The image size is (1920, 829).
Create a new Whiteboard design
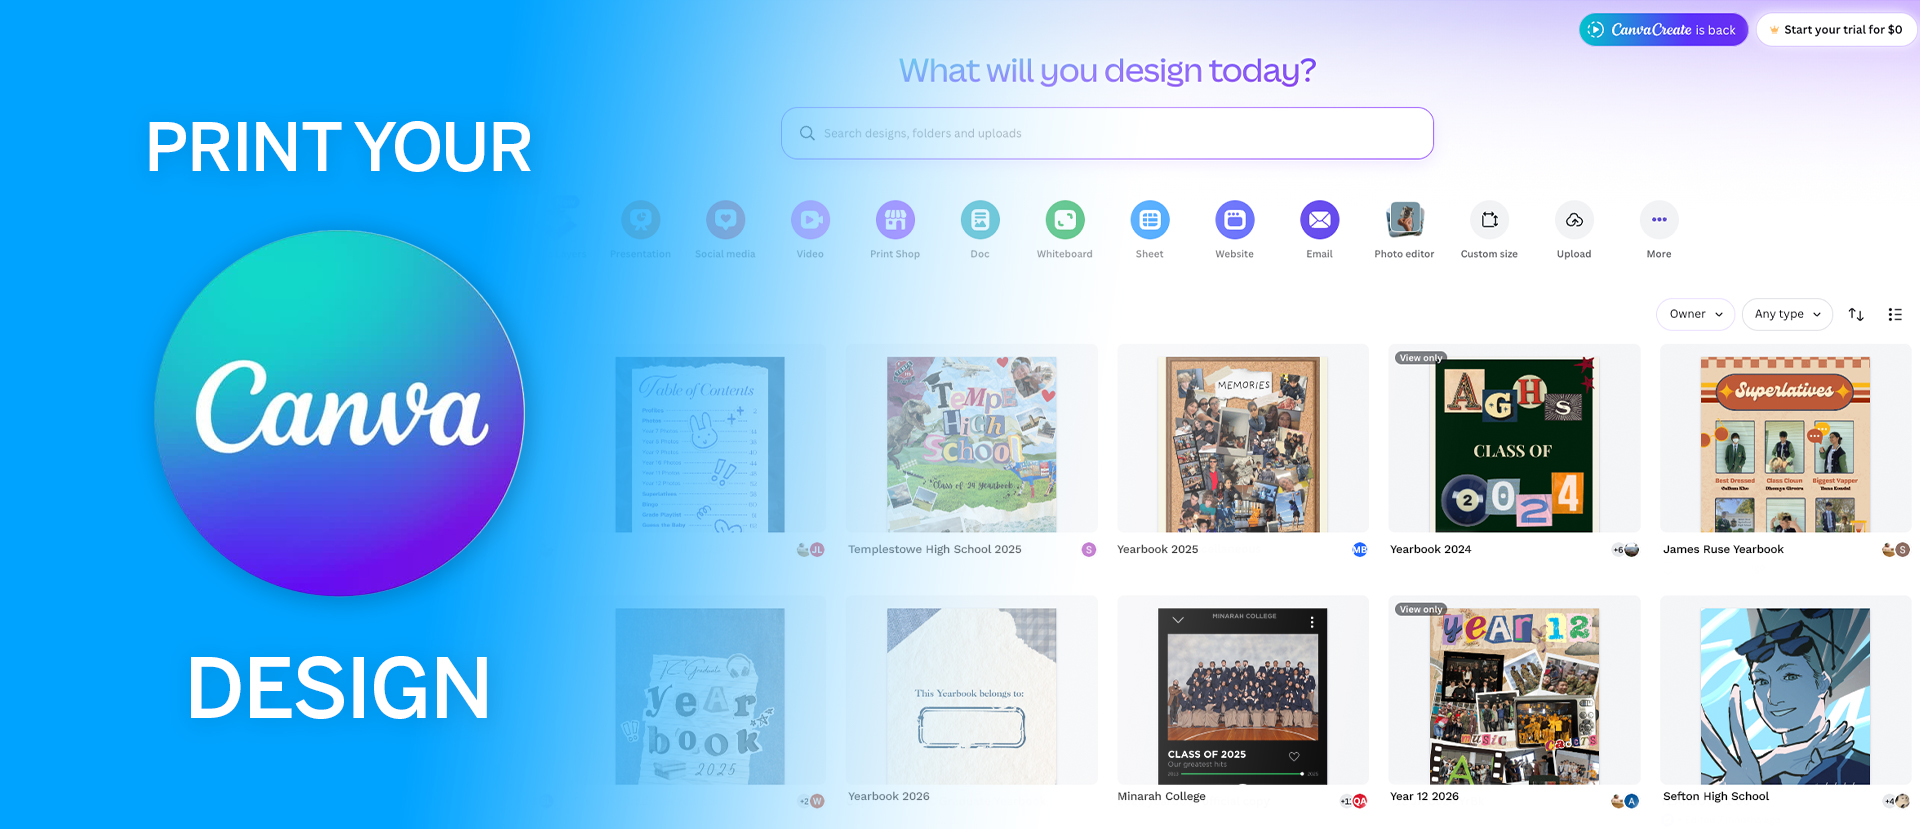coord(1065,220)
